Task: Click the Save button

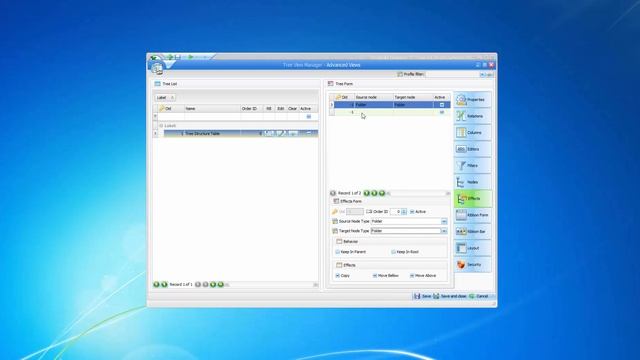Action: coord(422,296)
